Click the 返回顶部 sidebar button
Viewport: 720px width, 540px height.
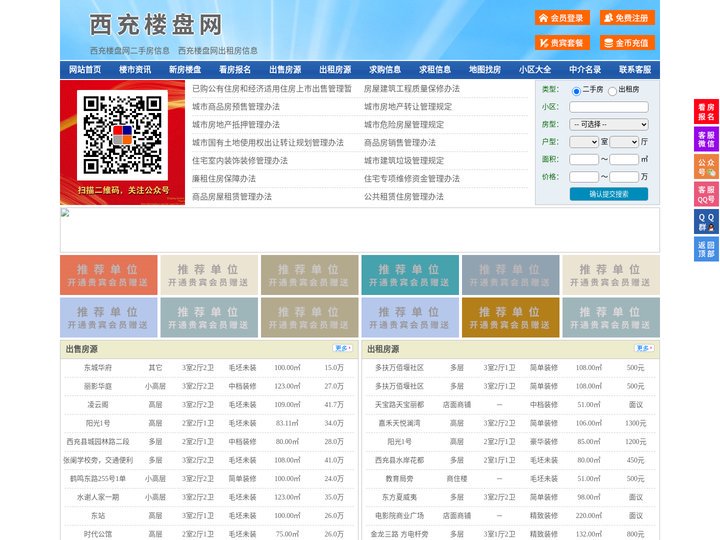pyautogui.click(x=706, y=249)
